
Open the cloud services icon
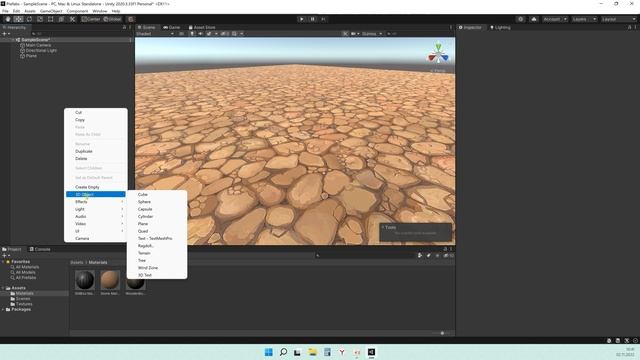534,19
